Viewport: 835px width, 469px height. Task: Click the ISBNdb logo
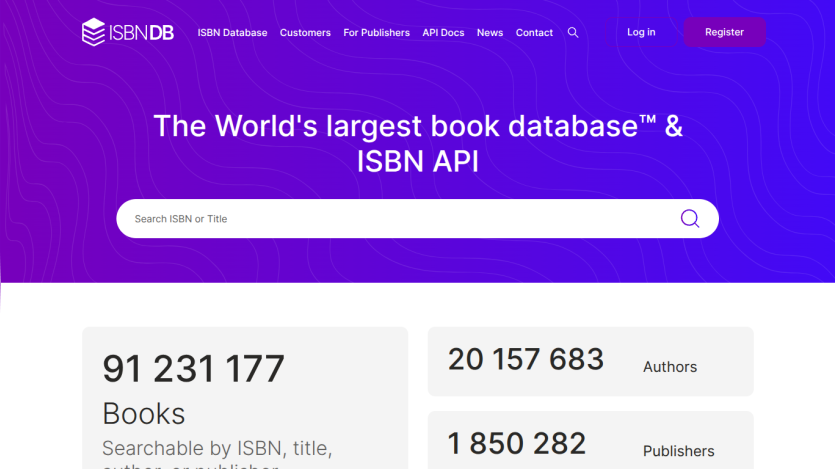pos(128,32)
